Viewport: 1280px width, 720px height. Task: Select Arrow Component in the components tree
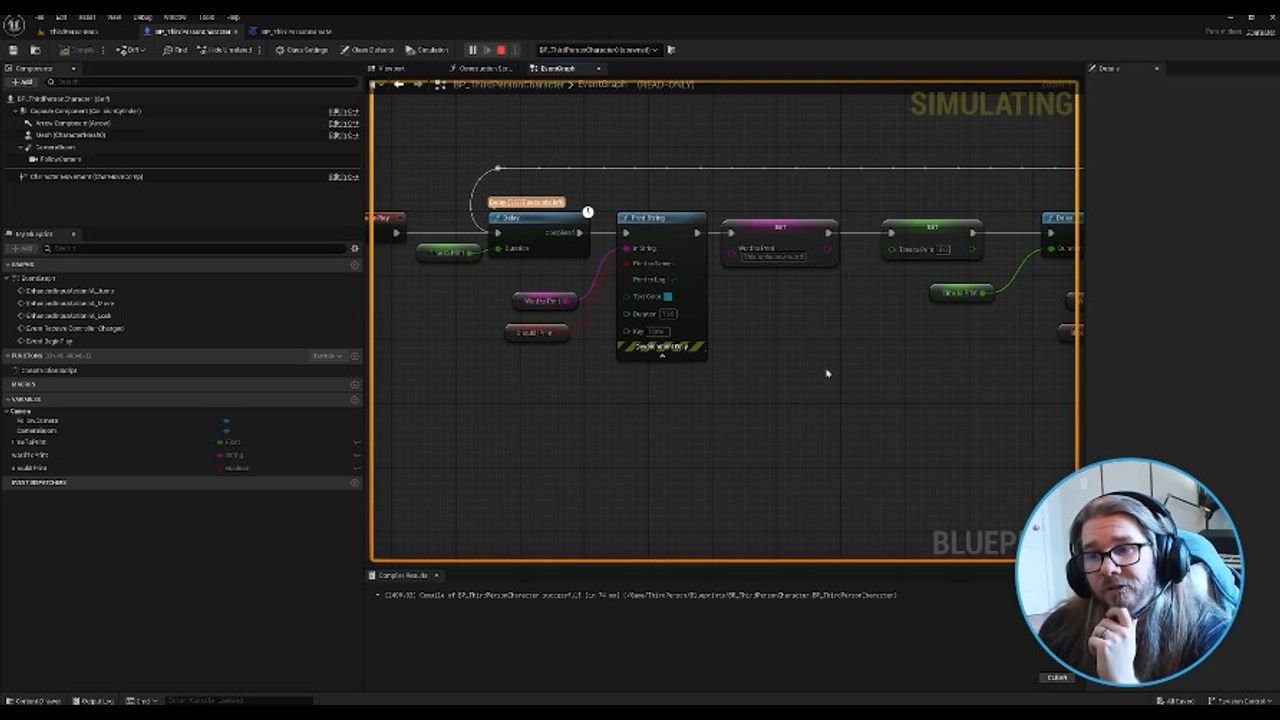coord(73,123)
